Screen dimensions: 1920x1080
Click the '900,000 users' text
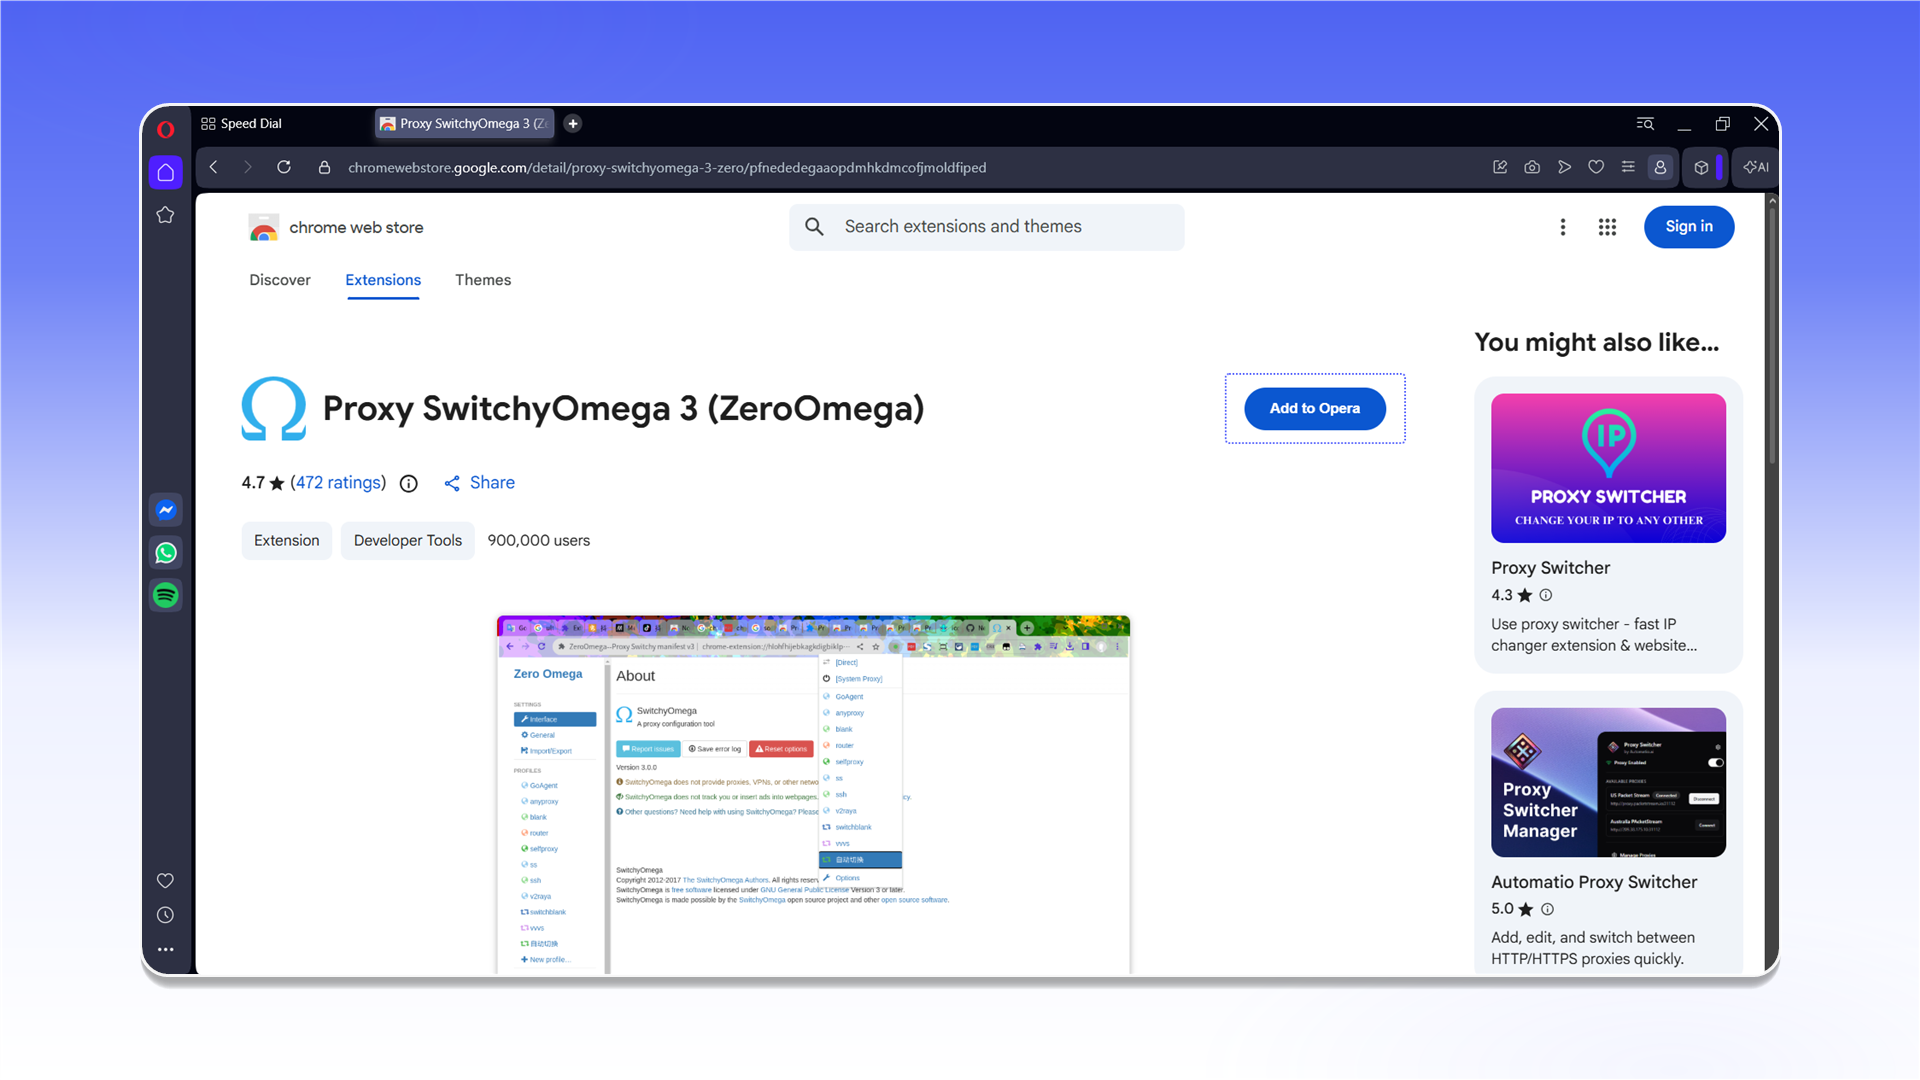pos(539,541)
